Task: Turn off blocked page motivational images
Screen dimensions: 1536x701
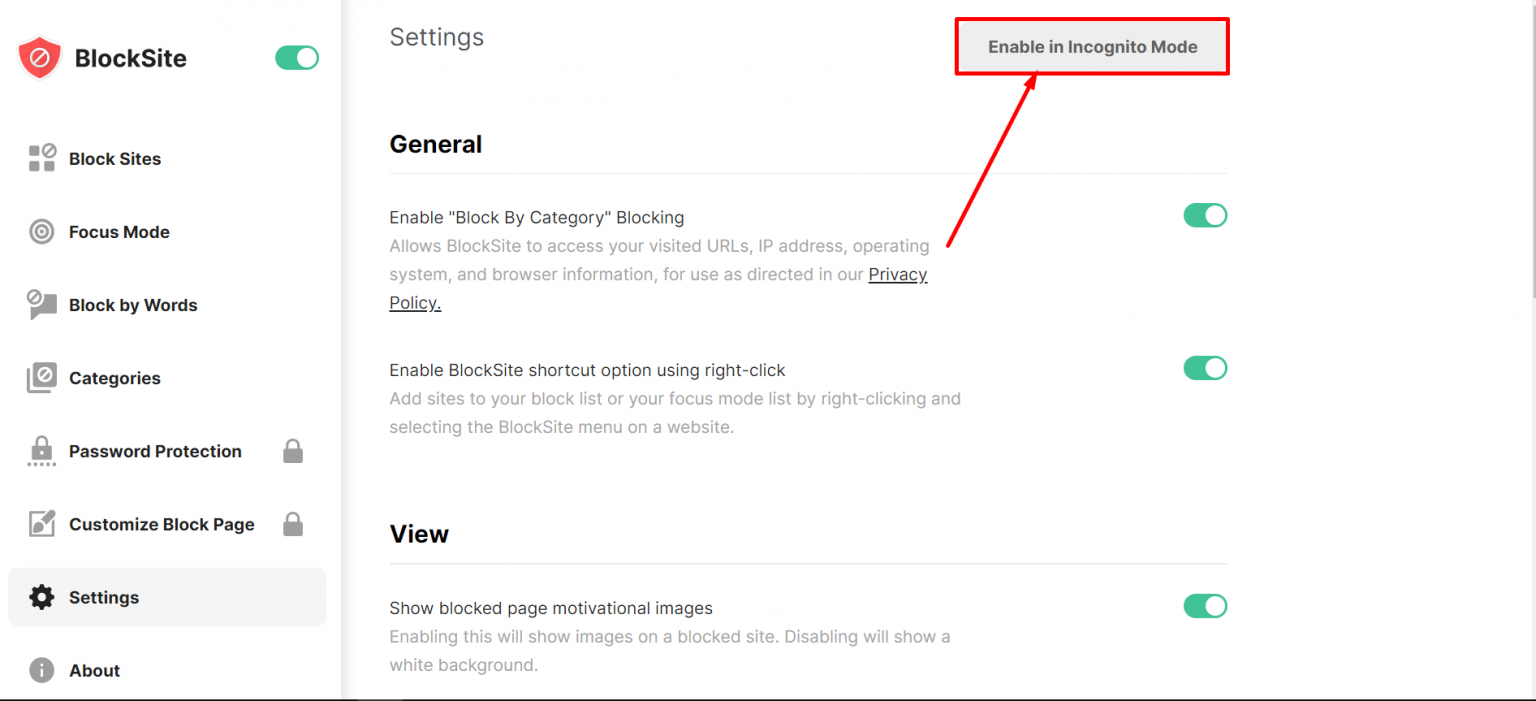Action: click(x=1205, y=606)
